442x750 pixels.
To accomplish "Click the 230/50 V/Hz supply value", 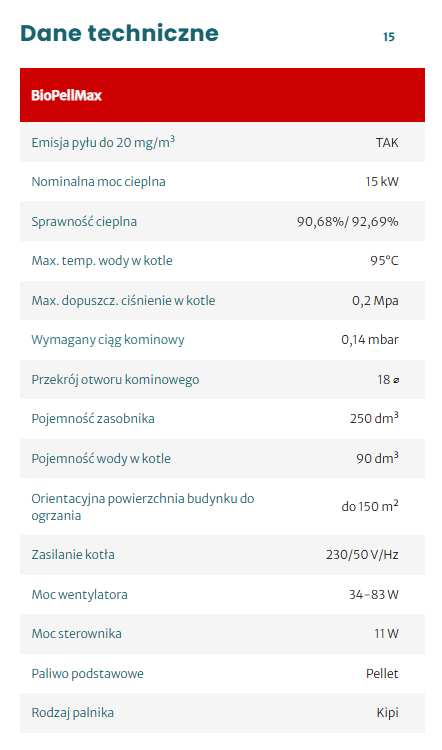I will [x=362, y=555].
